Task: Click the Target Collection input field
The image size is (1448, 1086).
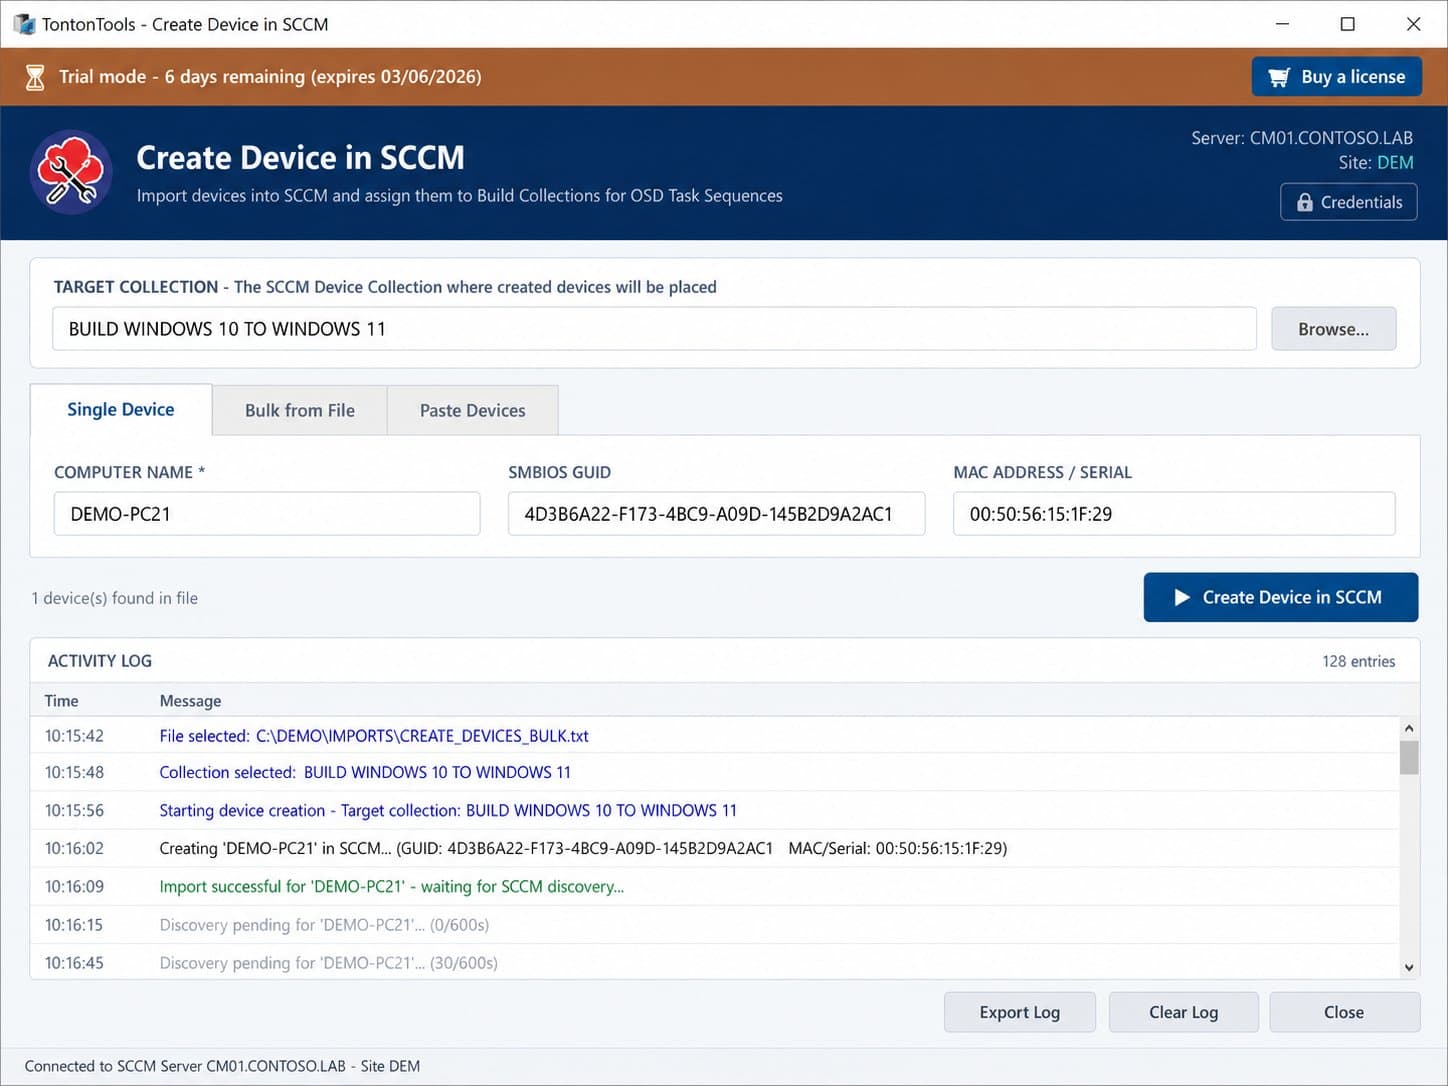Action: (x=654, y=329)
